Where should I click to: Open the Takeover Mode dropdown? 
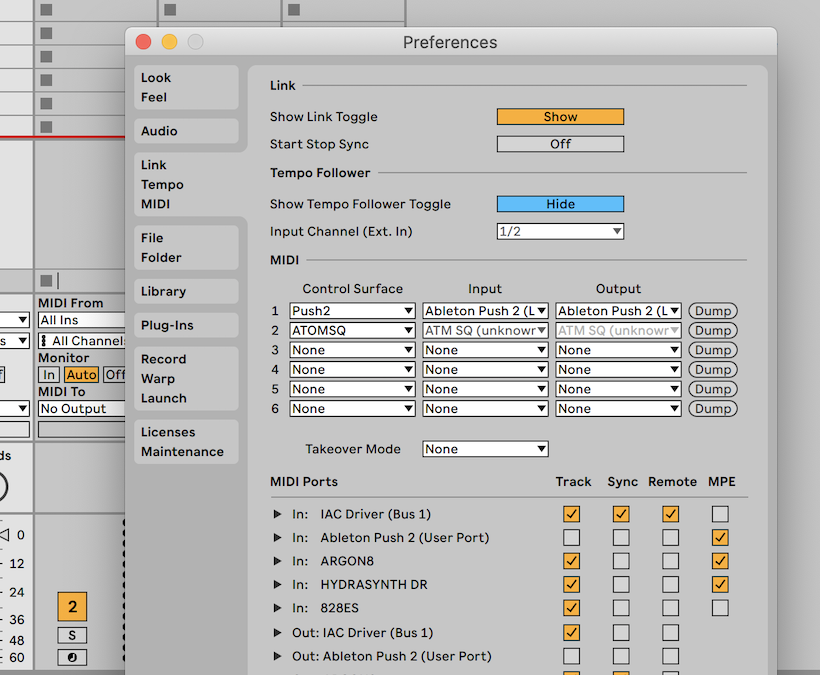point(485,449)
